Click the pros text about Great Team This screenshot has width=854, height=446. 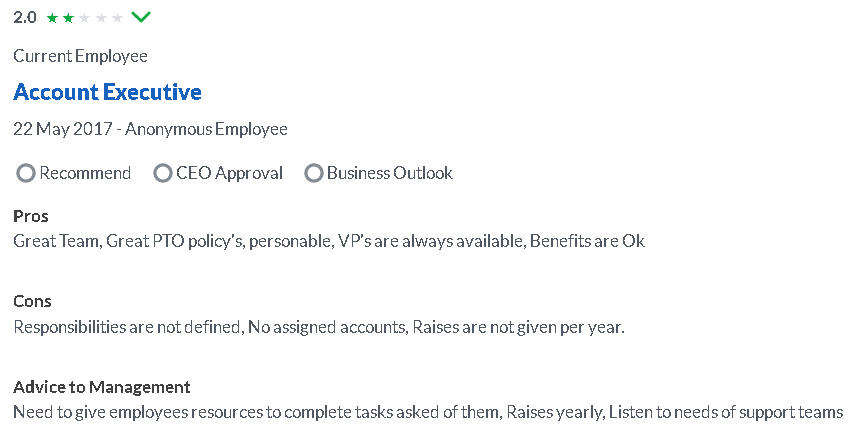[329, 241]
